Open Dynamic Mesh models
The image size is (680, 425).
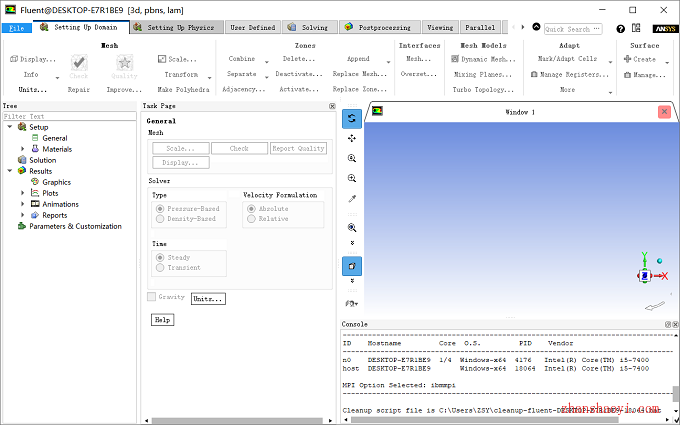[484, 59]
